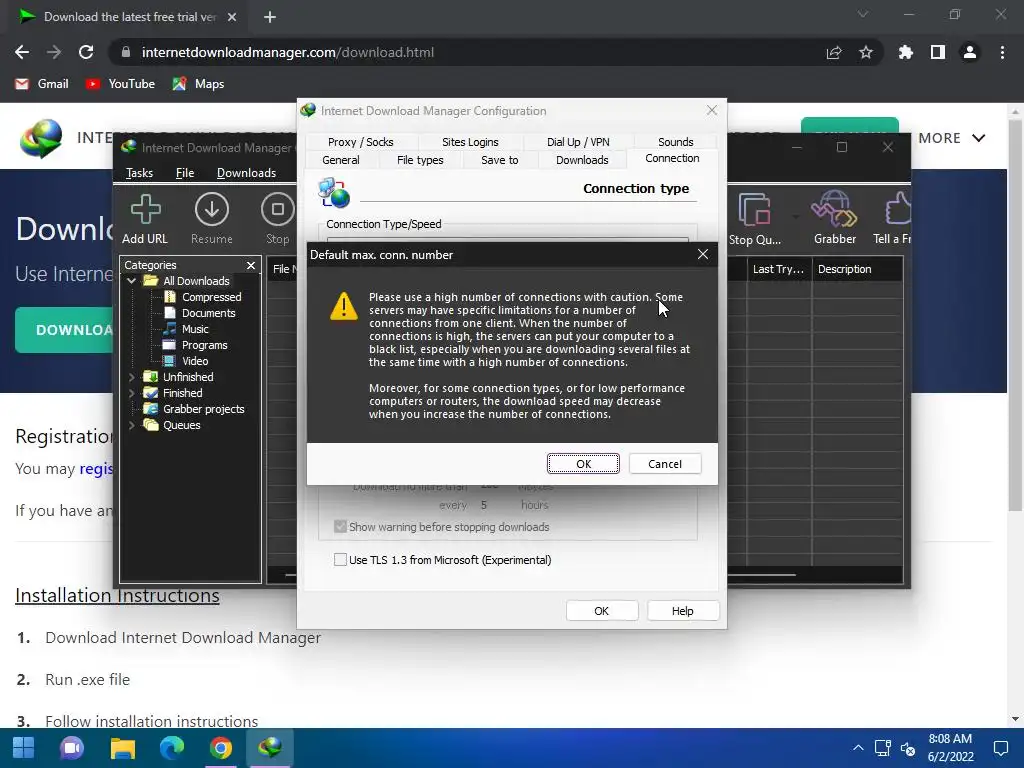
Task: Open File Explorer from the taskbar
Action: tap(122, 748)
